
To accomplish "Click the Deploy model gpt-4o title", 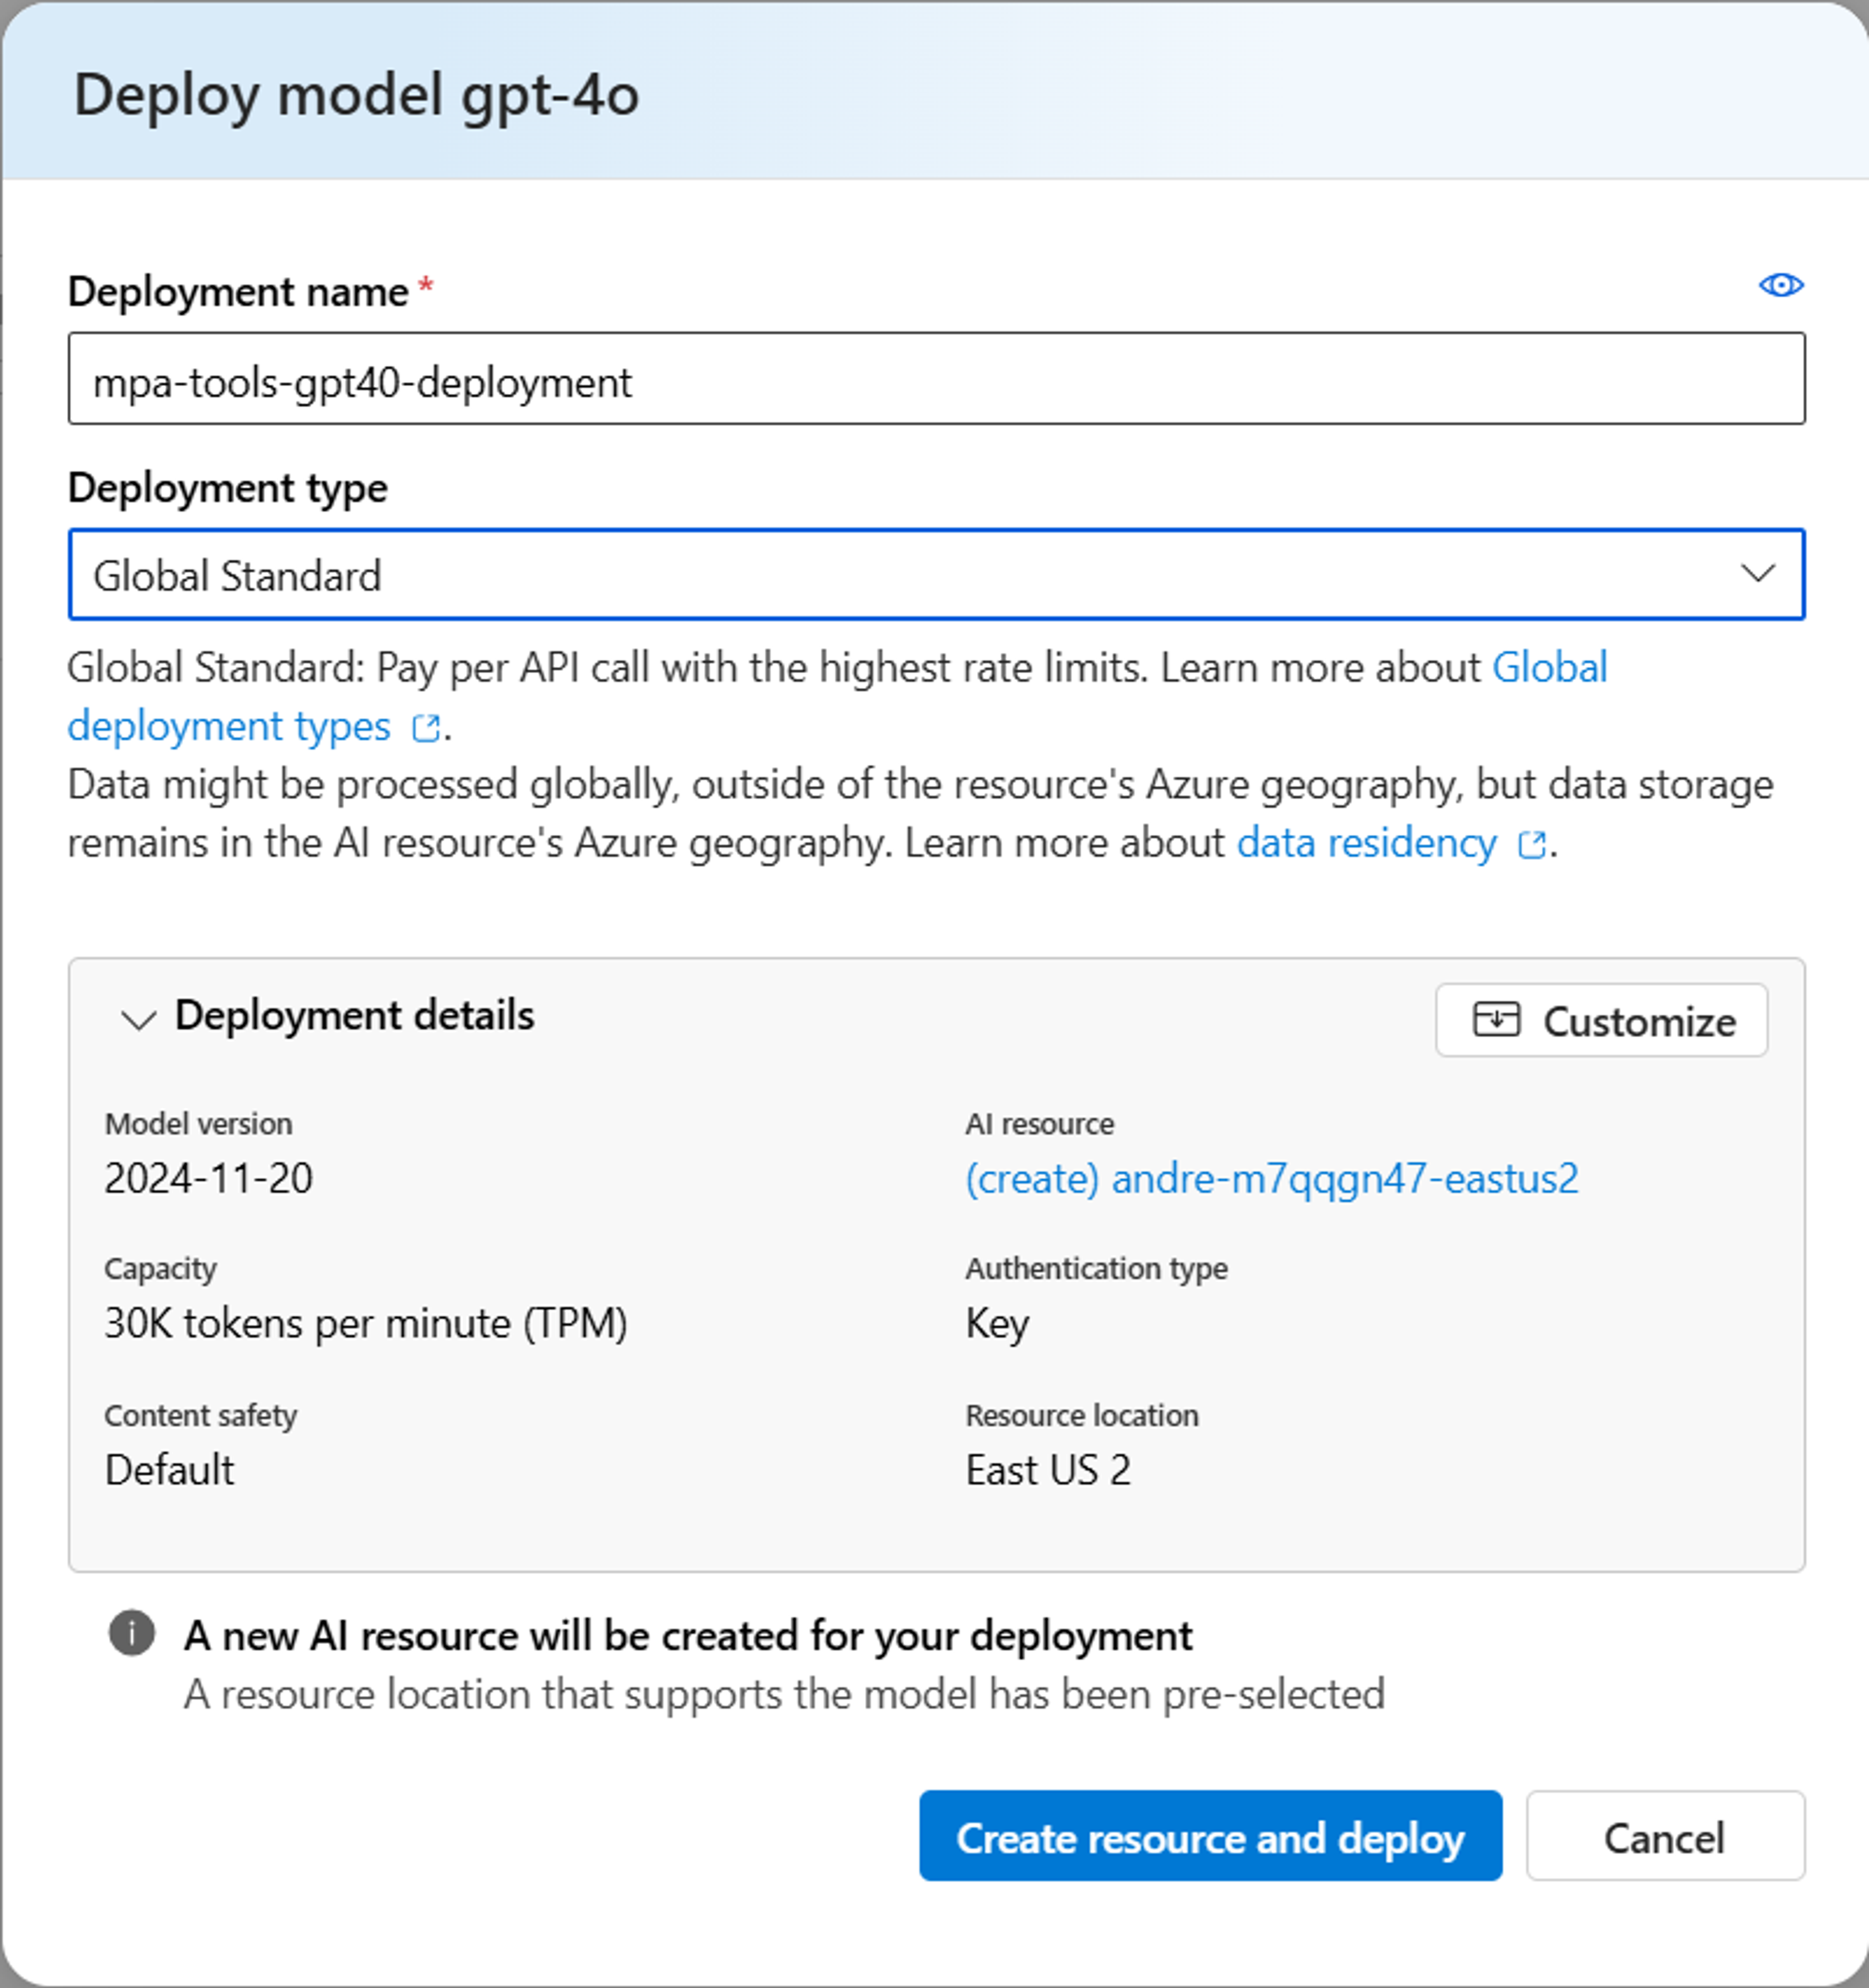I will (x=356, y=96).
